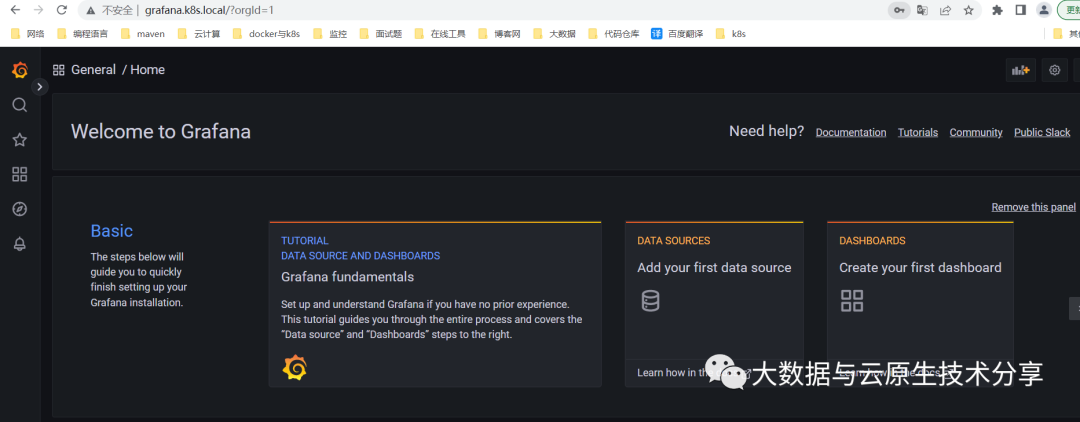The image size is (1080, 422).
Task: Click the General folder breadcrumb
Action: pos(93,70)
